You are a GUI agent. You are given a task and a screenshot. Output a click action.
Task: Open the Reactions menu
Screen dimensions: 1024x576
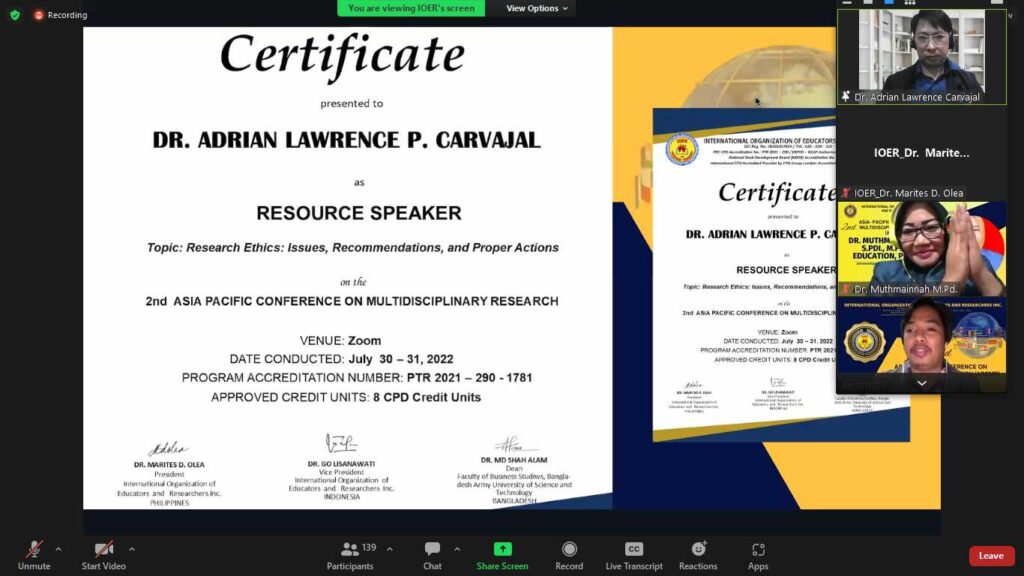click(x=698, y=550)
